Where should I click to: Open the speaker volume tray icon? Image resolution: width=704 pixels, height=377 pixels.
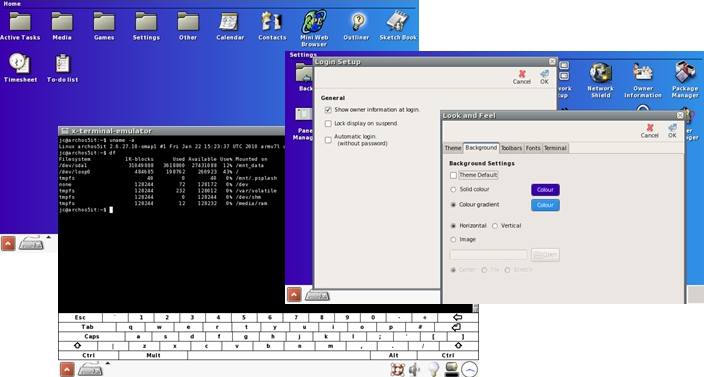[x=414, y=369]
